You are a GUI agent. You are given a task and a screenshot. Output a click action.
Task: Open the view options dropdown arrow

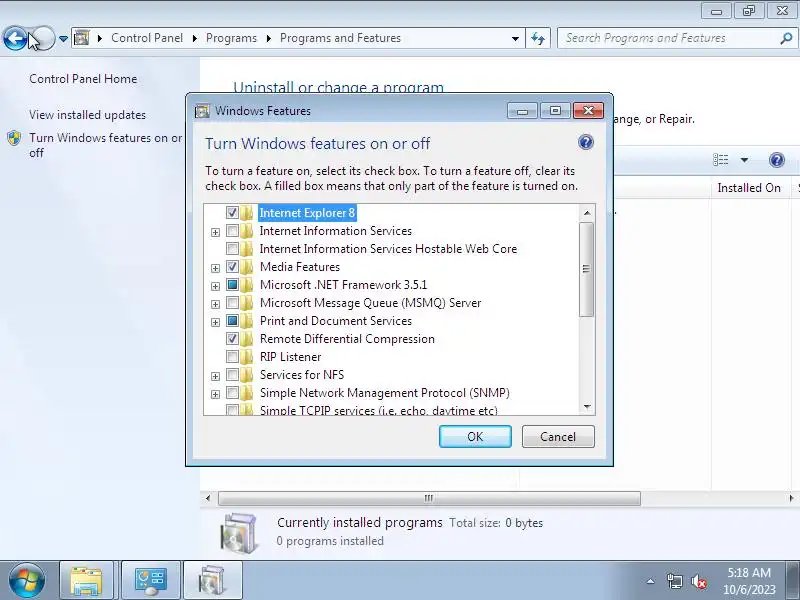(744, 160)
